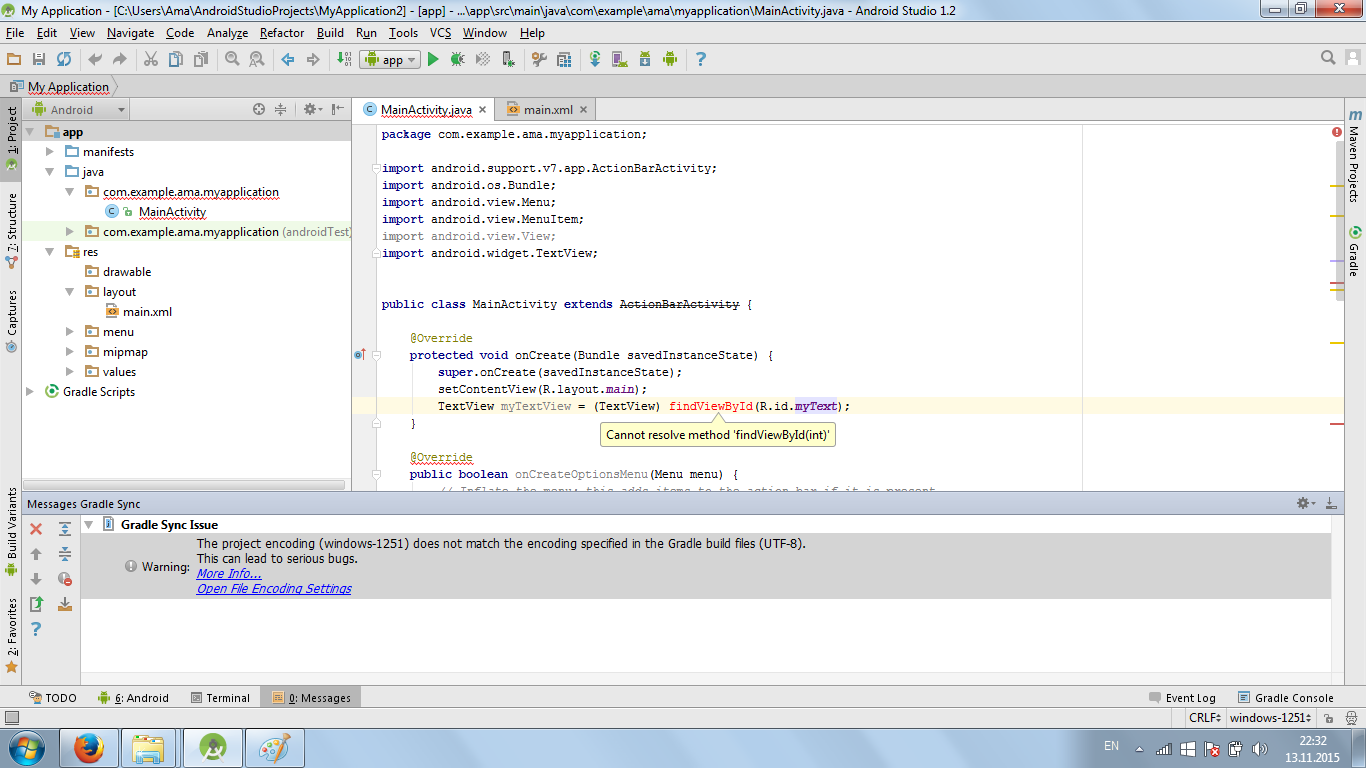Open the AVD Manager icon
Image resolution: width=1366 pixels, height=768 pixels.
click(620, 59)
